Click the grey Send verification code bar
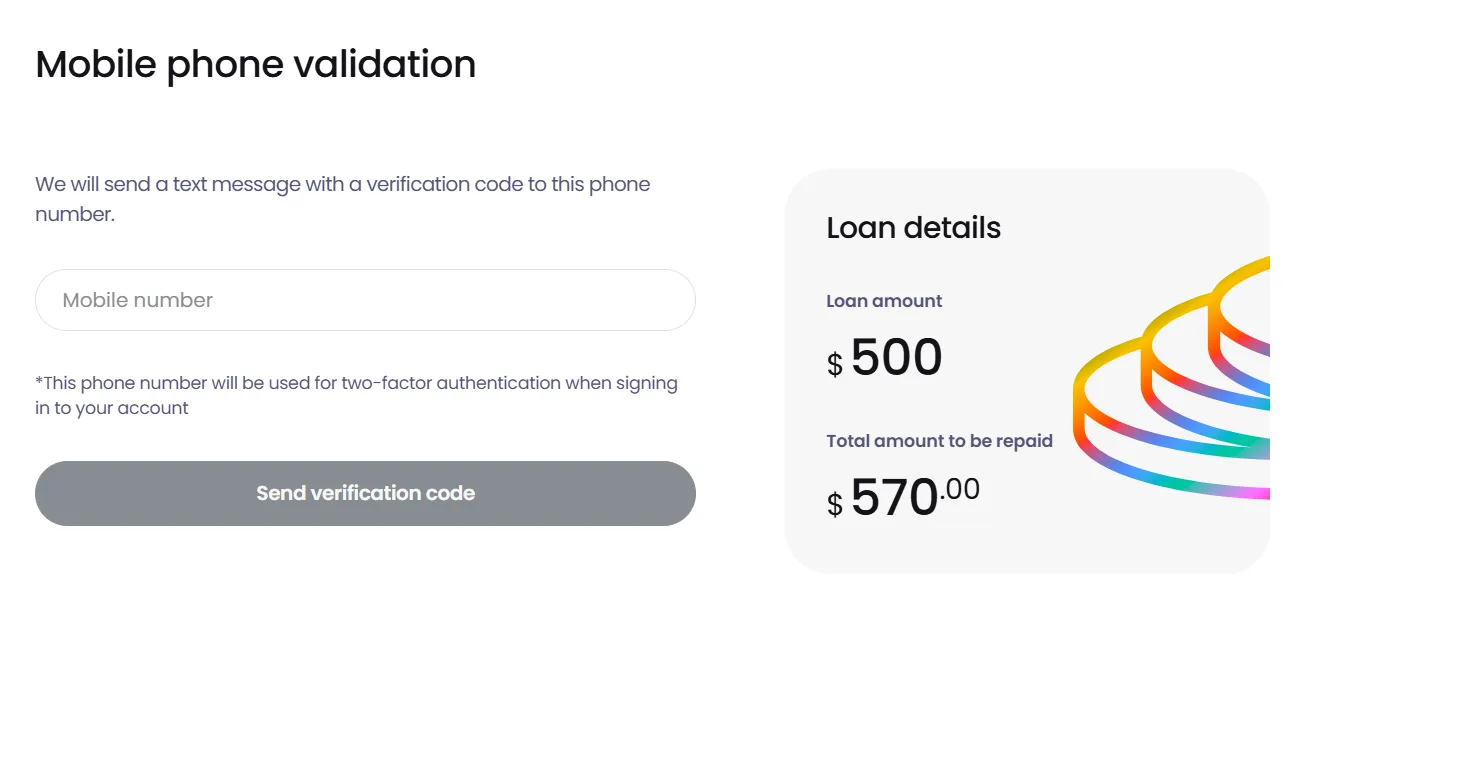1483x779 pixels. 365,493
